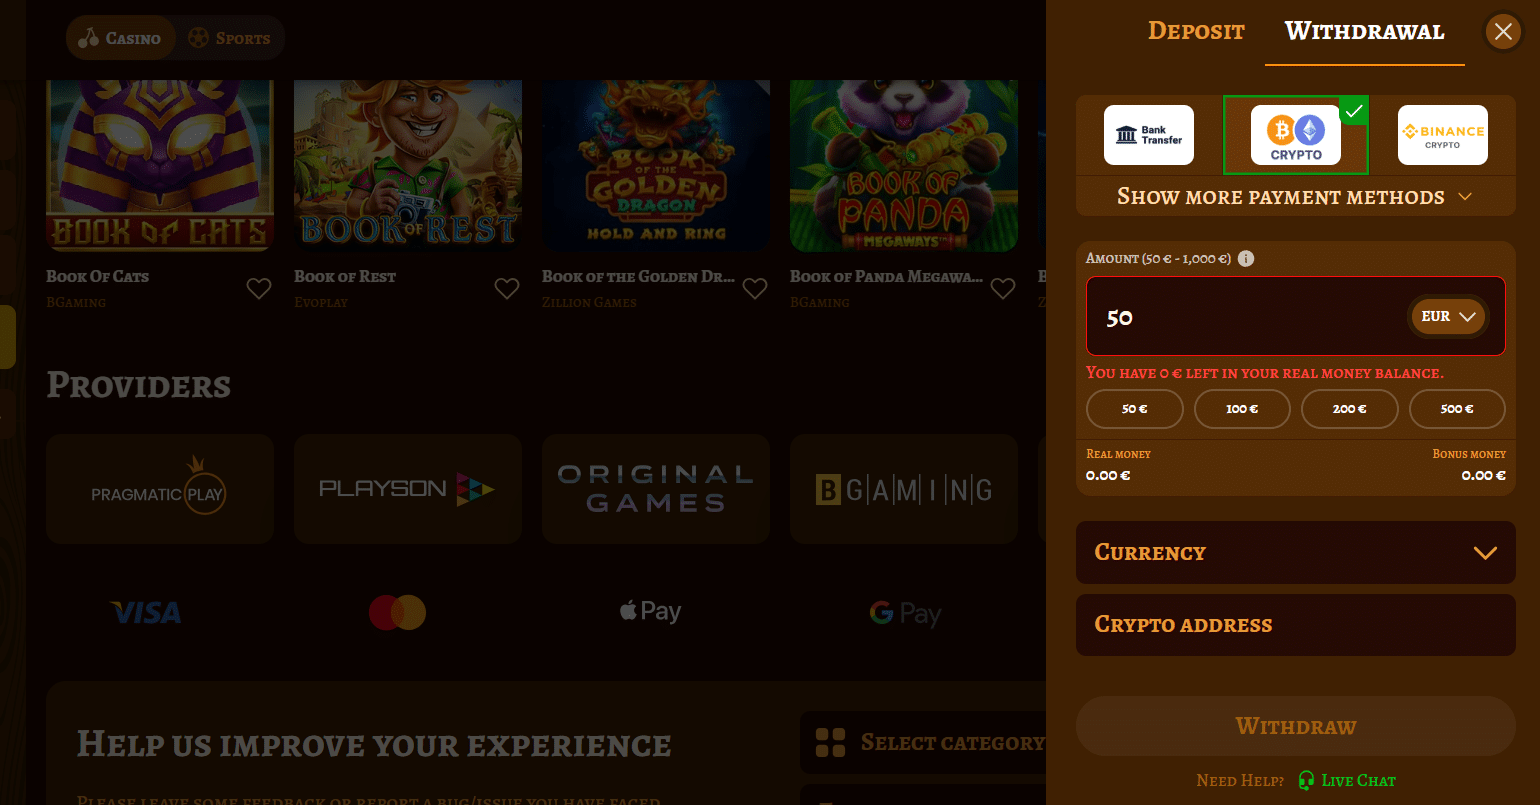
Task: Expand the Currency selector
Action: 1296,552
